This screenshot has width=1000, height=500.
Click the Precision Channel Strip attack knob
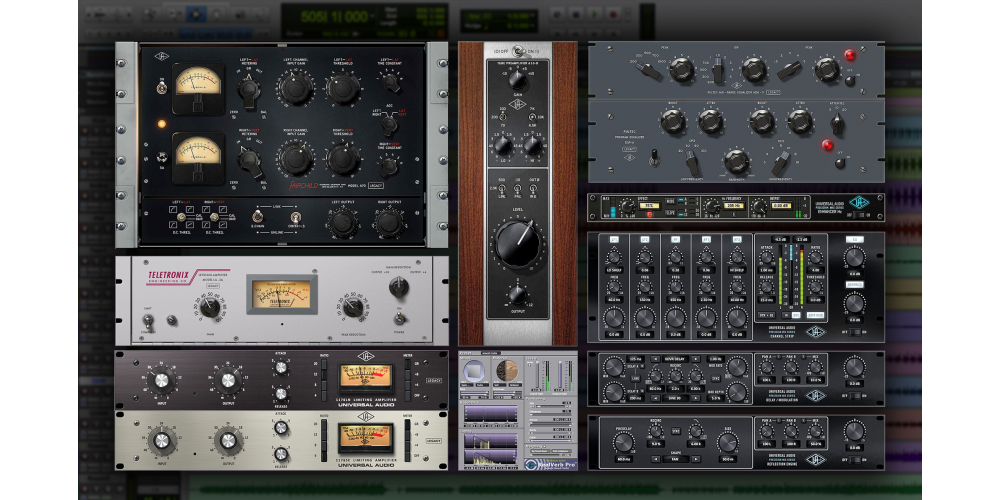[x=768, y=258]
